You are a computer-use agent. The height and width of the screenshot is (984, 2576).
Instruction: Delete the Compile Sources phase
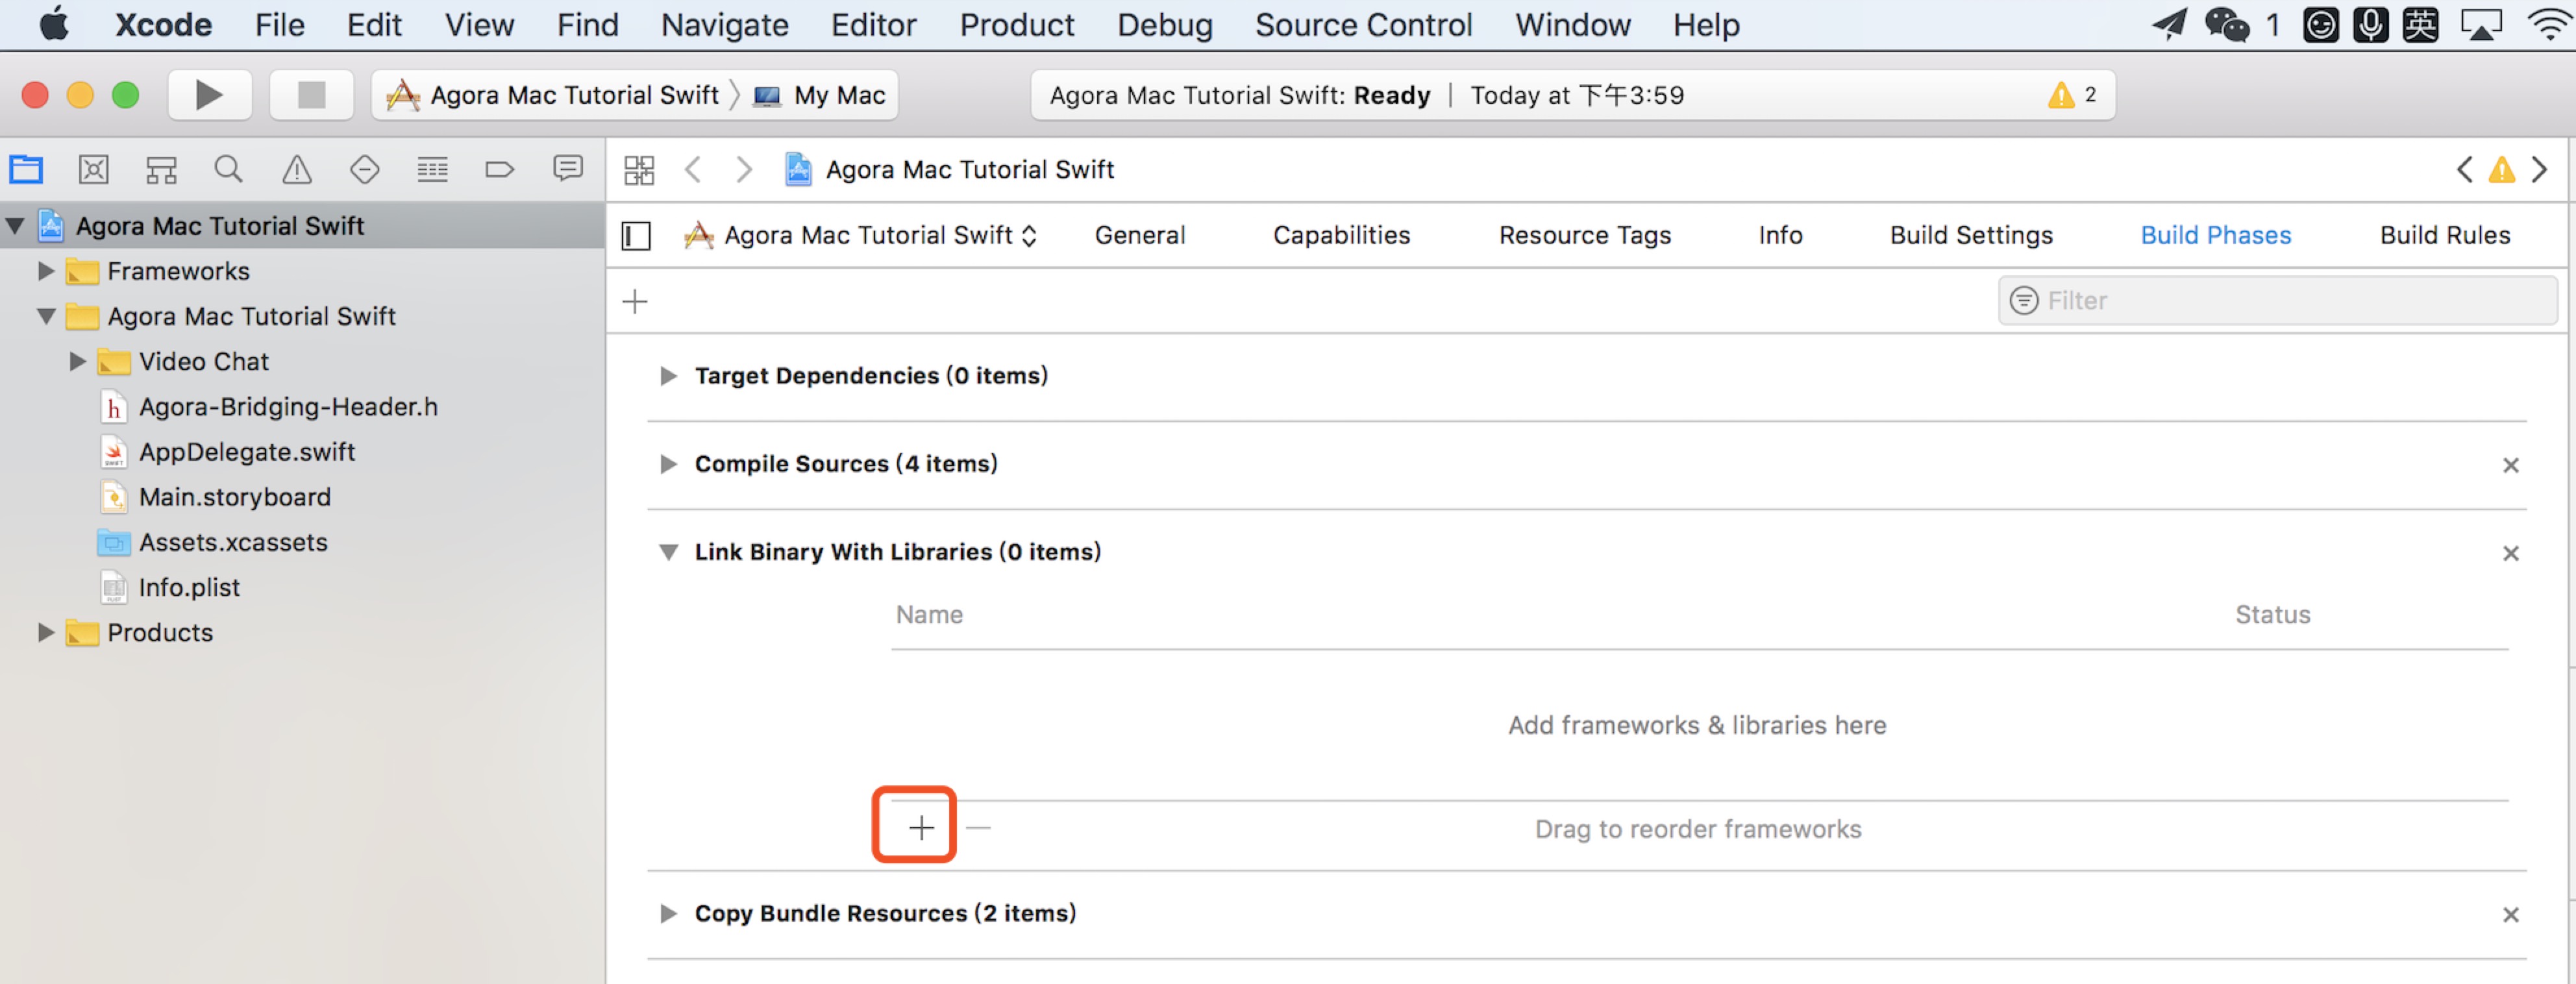2510,465
